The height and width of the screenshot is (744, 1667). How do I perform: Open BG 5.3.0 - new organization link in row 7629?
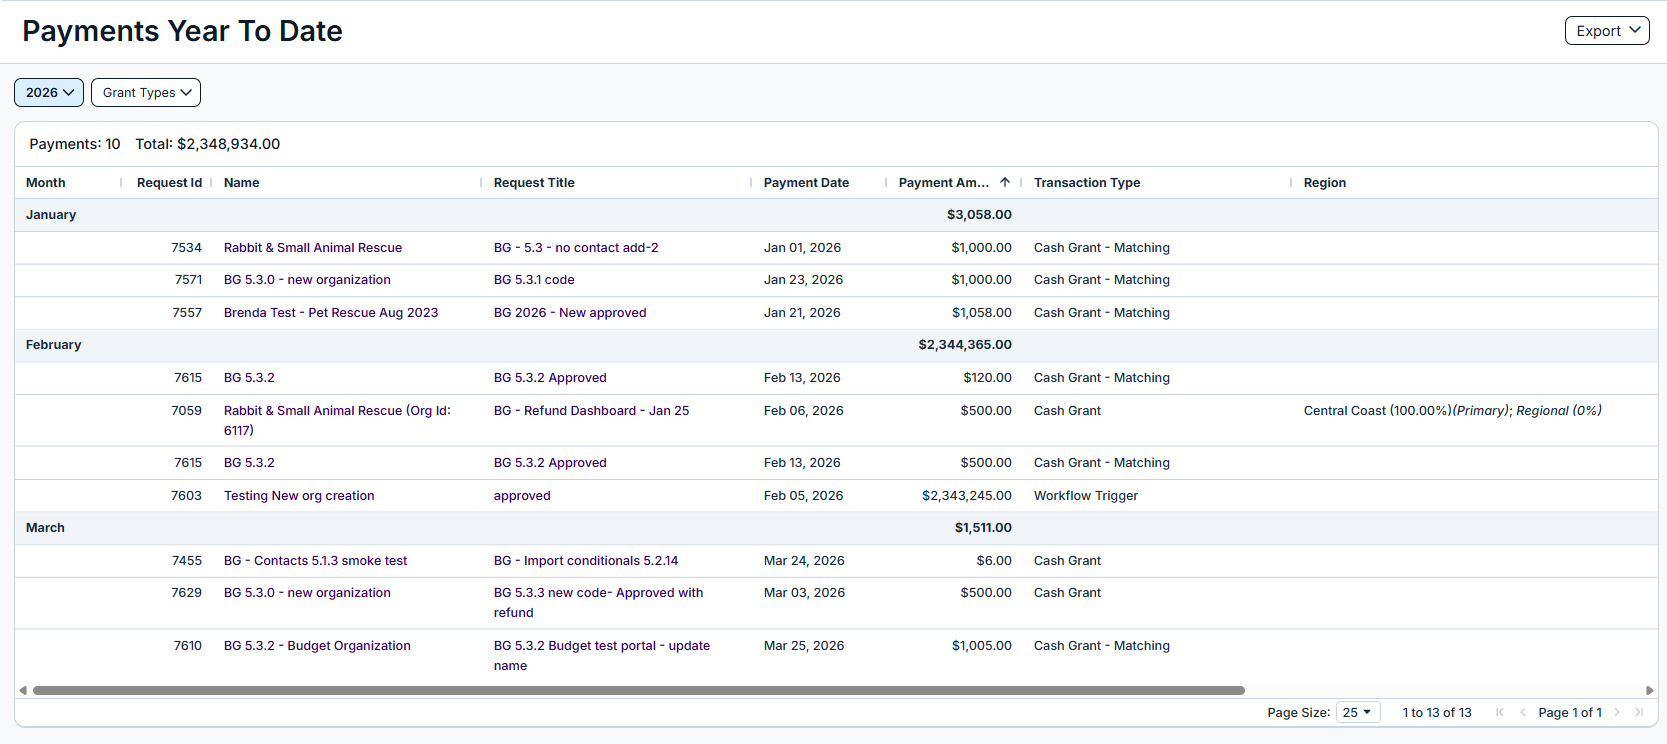tap(307, 592)
